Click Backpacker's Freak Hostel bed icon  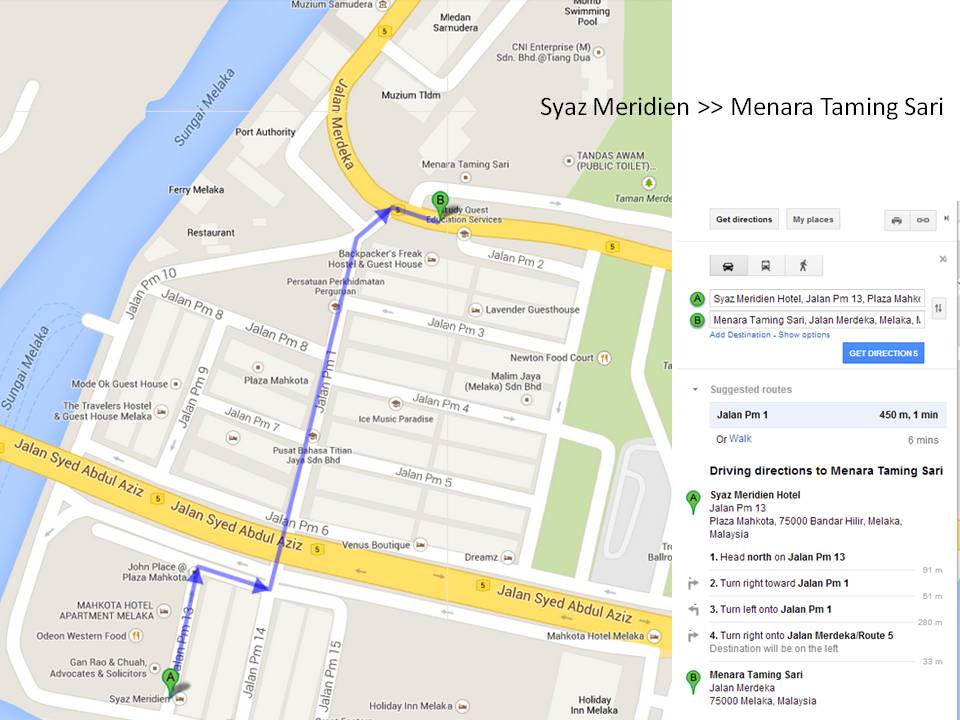click(x=432, y=259)
